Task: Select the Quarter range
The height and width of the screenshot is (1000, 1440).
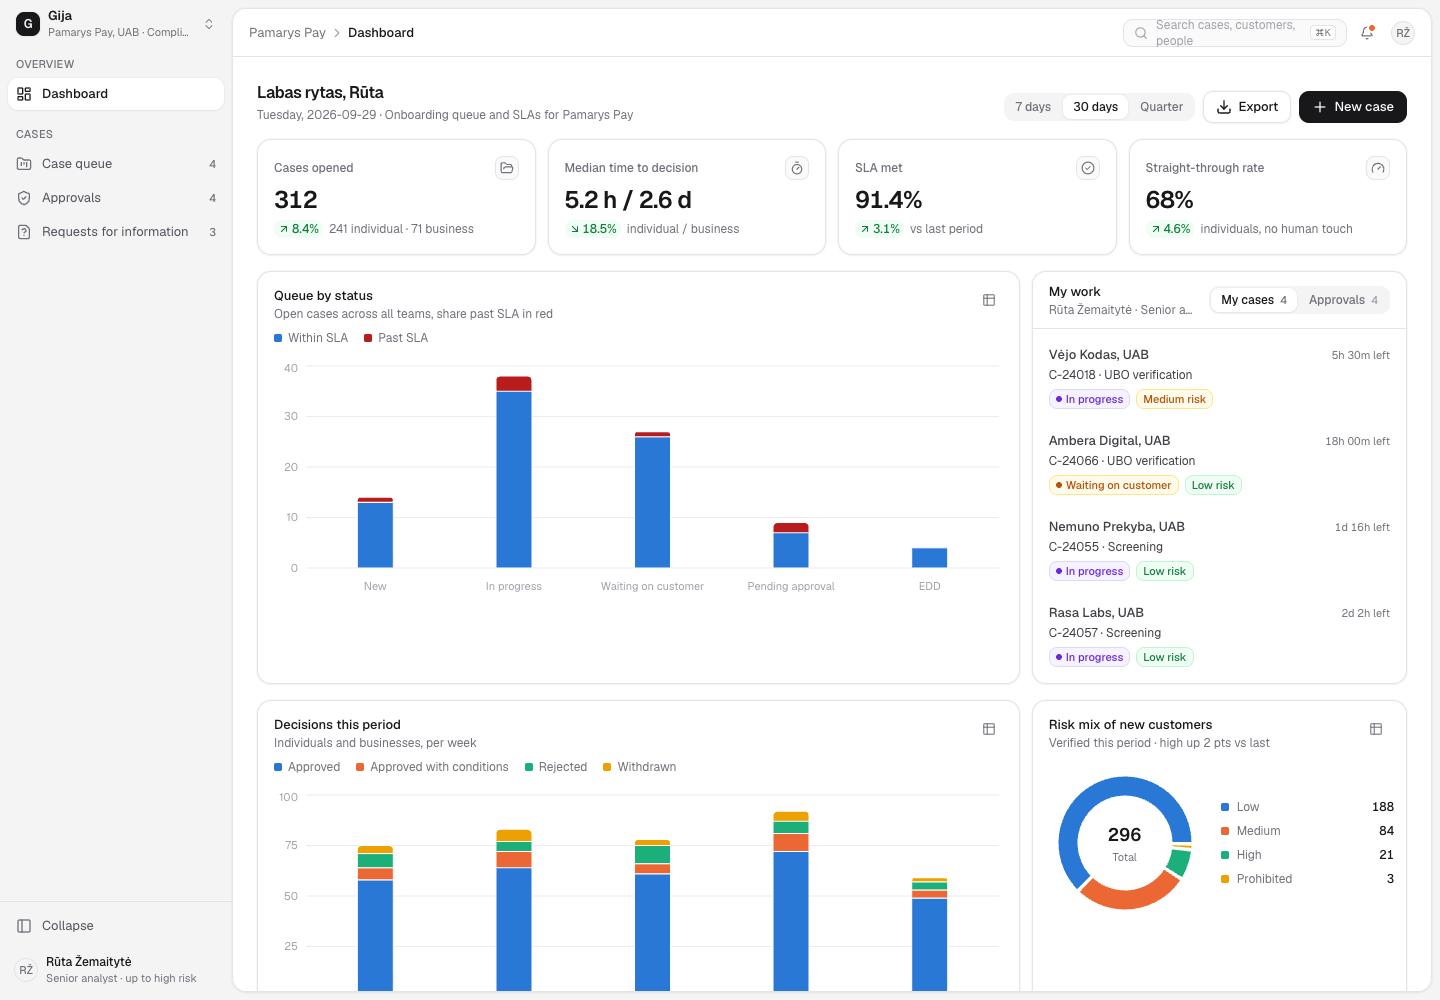Action: 1161,107
